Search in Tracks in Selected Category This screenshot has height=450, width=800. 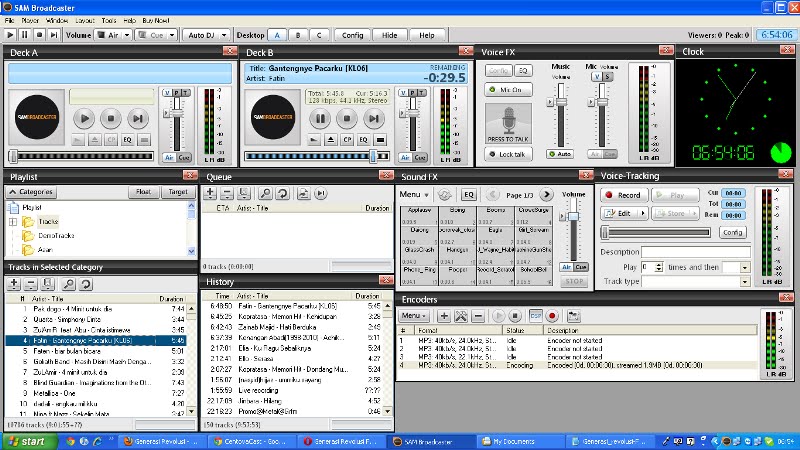(x=68, y=284)
